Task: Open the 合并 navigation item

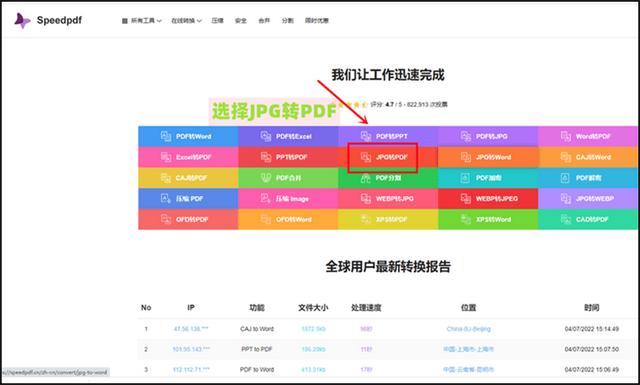Action: click(264, 20)
